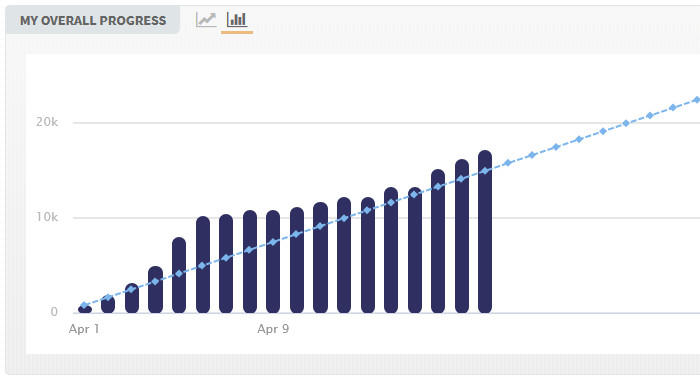Click target diamond on the 20k gridline

(x=626, y=123)
